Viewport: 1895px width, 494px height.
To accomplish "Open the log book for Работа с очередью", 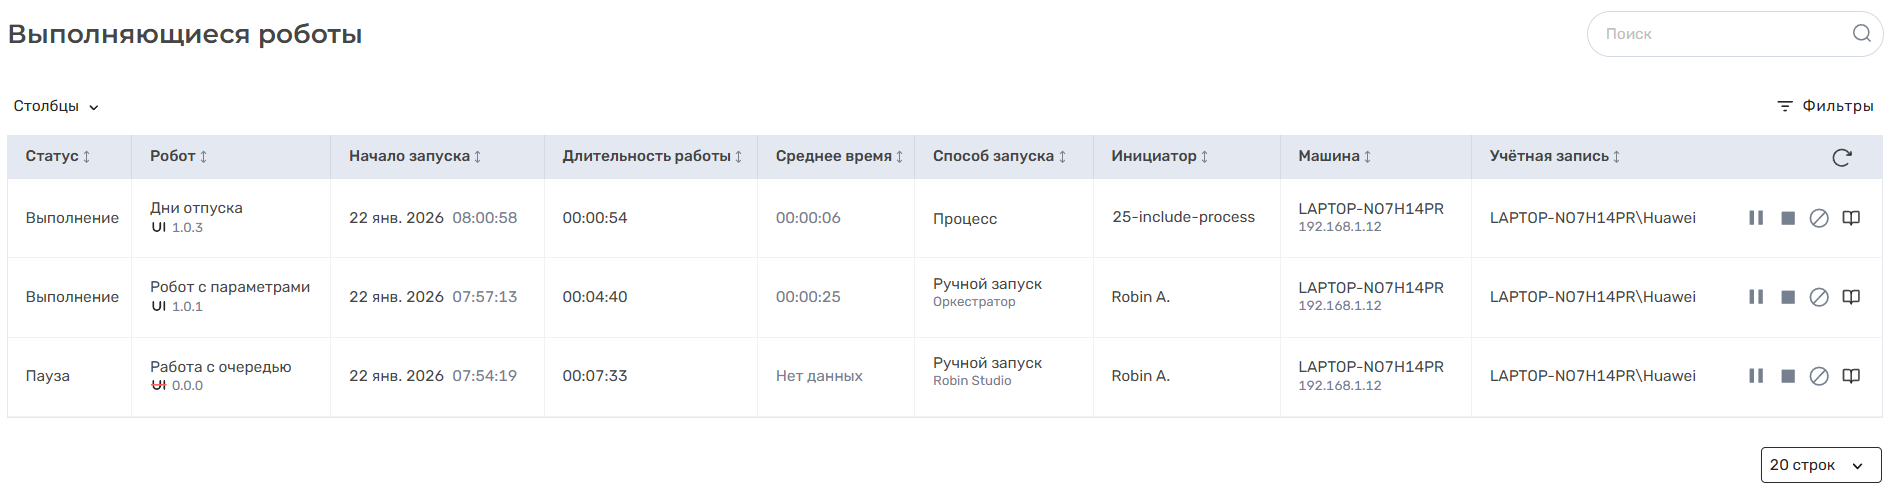I will coord(1851,376).
